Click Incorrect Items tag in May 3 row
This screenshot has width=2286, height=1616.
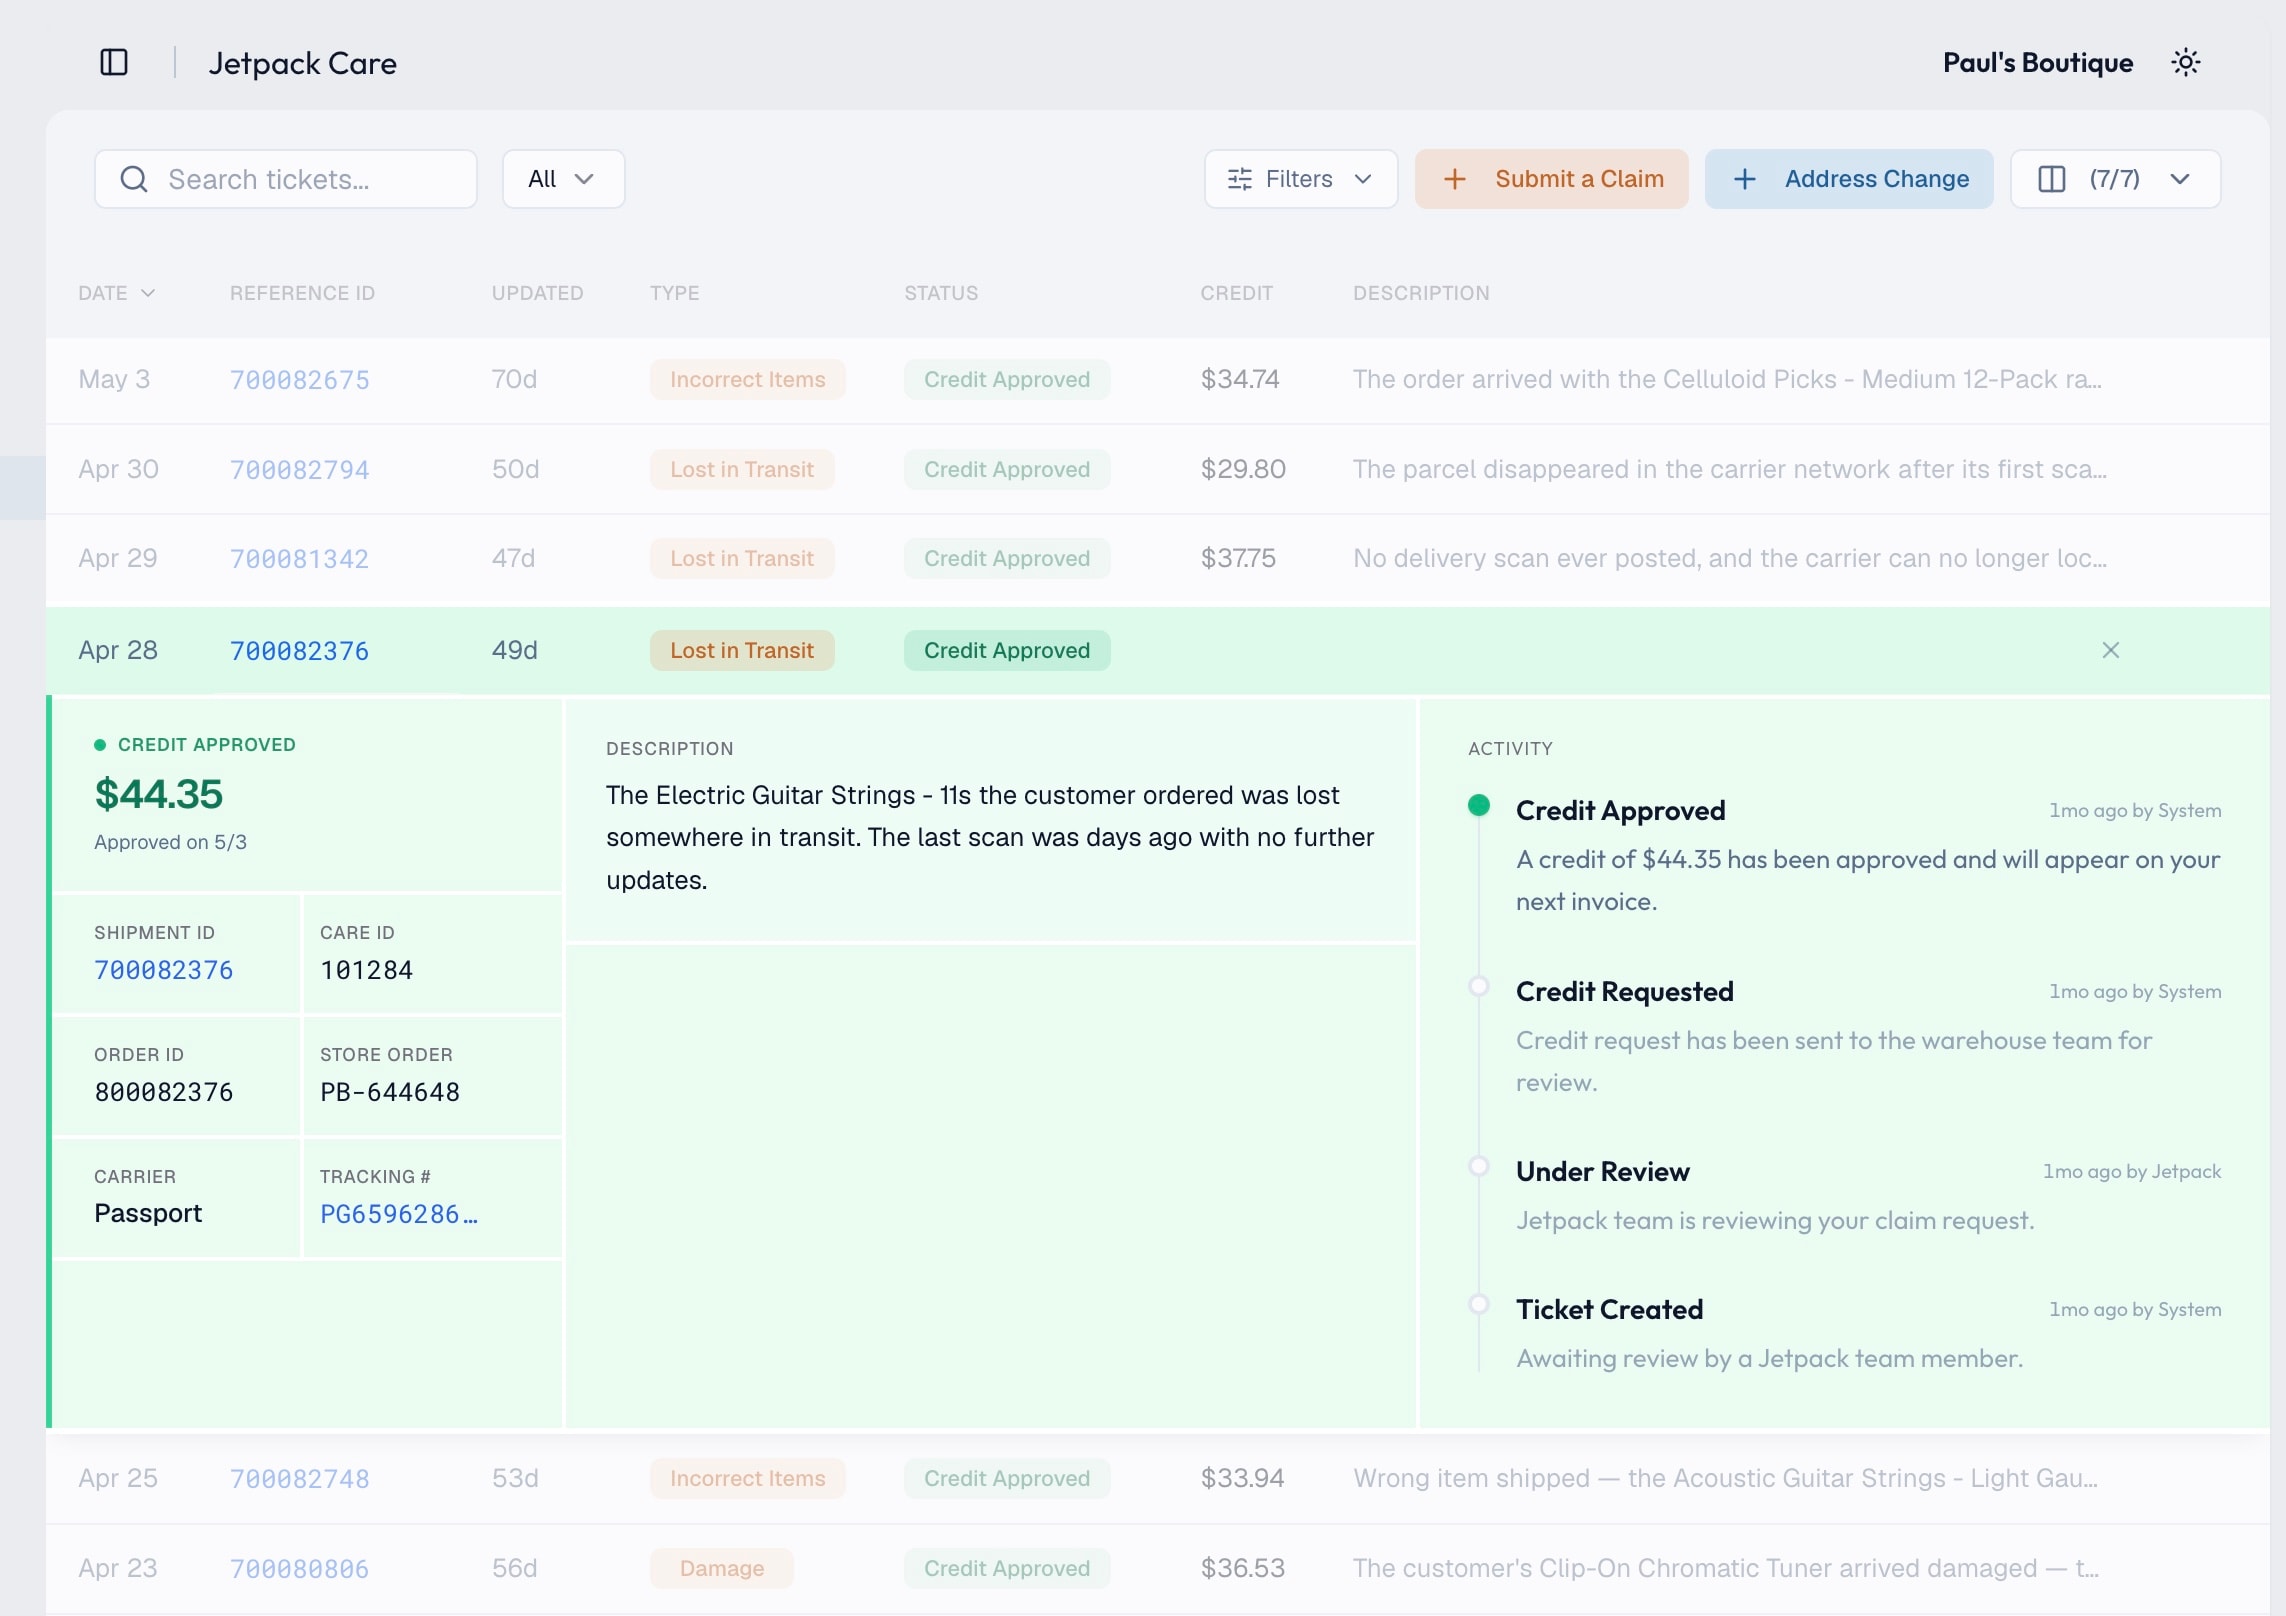(x=747, y=380)
